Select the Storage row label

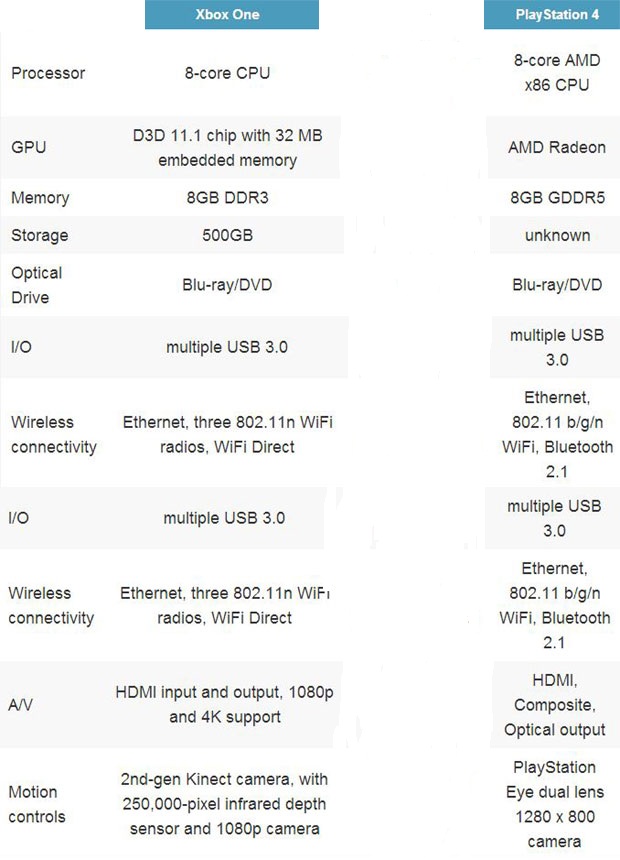coord(40,236)
